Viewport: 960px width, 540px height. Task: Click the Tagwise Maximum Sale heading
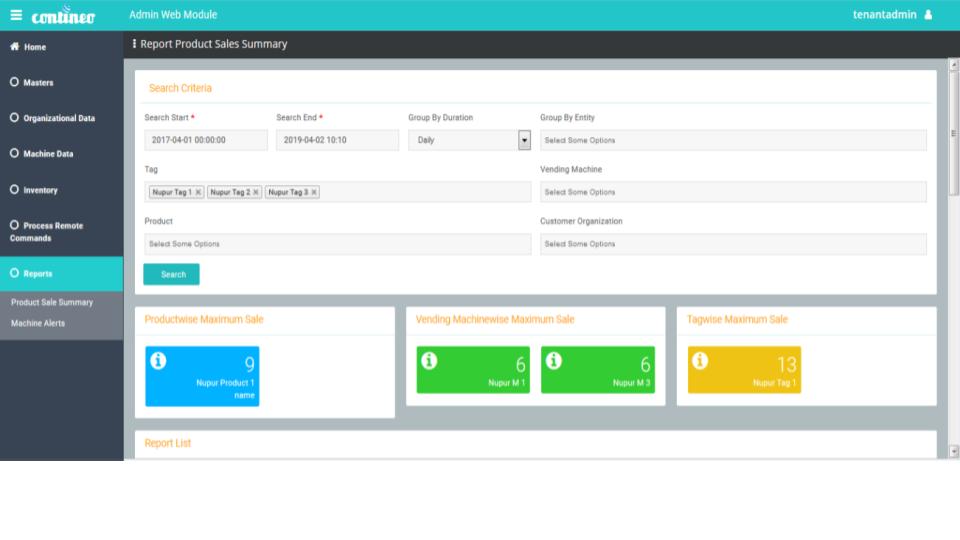click(737, 319)
